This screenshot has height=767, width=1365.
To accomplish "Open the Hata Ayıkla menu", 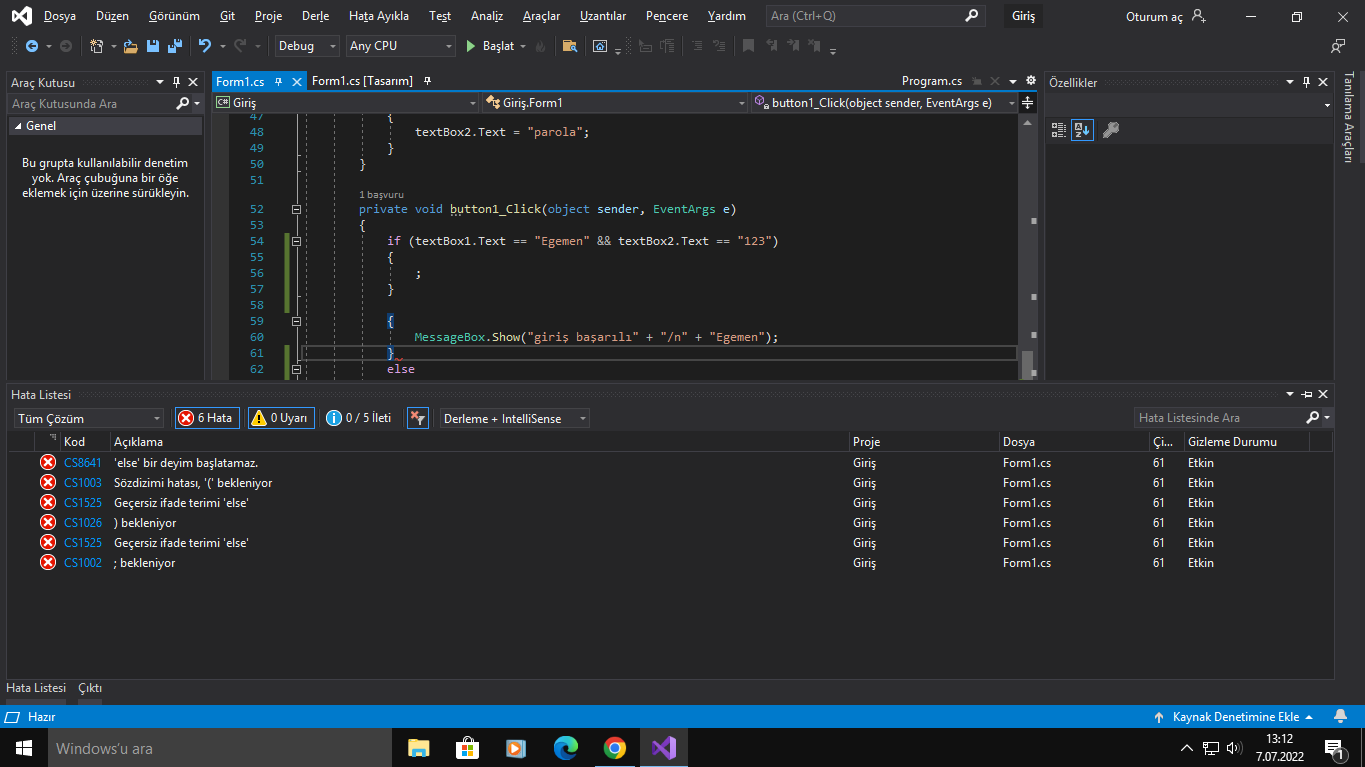I will pos(378,16).
